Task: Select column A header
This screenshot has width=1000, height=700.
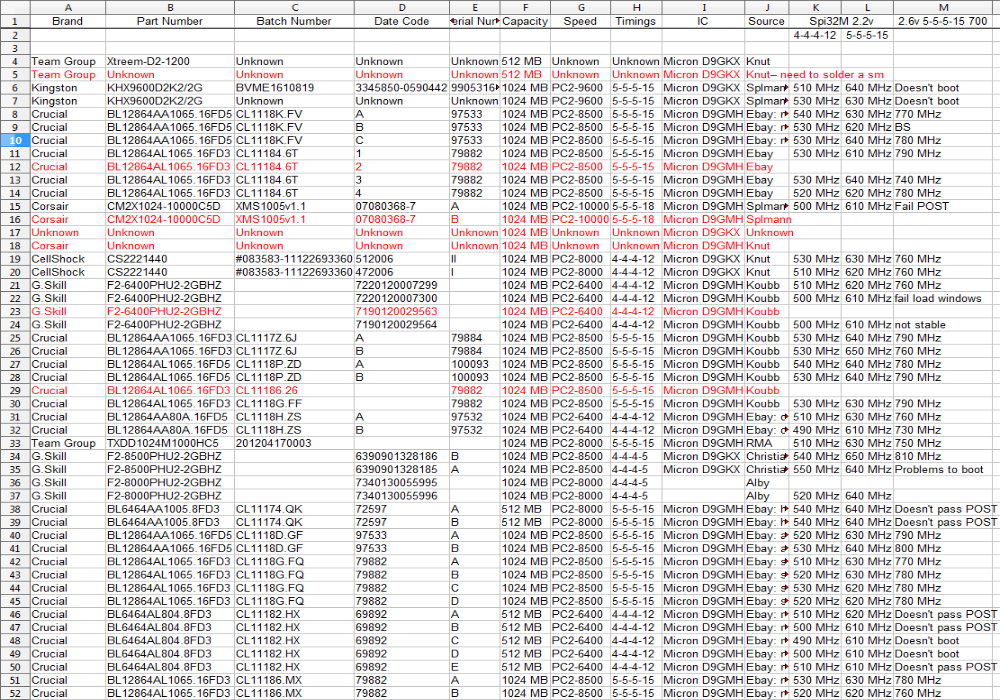Action: pos(68,8)
